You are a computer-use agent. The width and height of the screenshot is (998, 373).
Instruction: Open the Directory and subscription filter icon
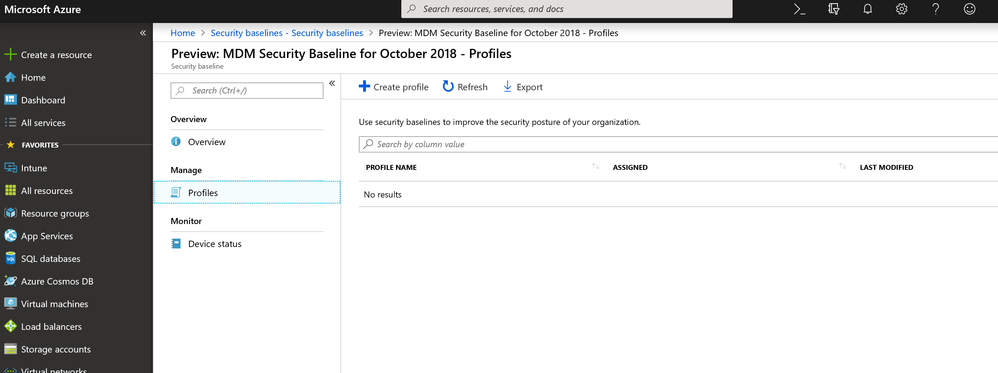834,9
